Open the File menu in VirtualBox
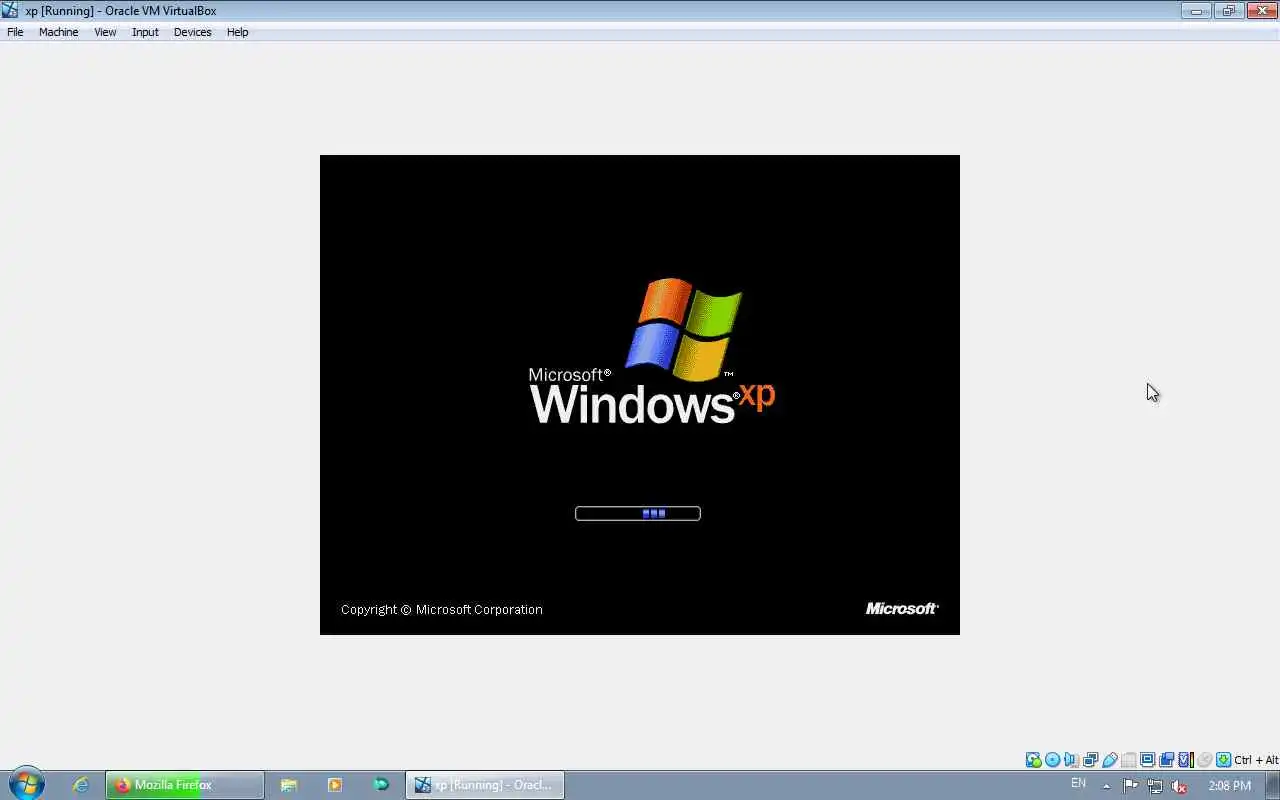Screen dimensions: 1280x800 pyautogui.click(x=15, y=32)
